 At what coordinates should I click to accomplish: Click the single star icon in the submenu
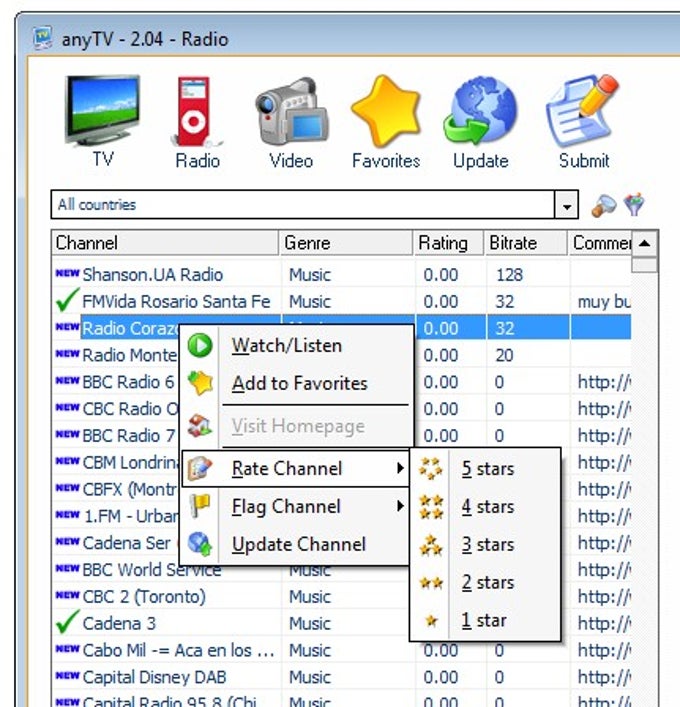pos(431,621)
